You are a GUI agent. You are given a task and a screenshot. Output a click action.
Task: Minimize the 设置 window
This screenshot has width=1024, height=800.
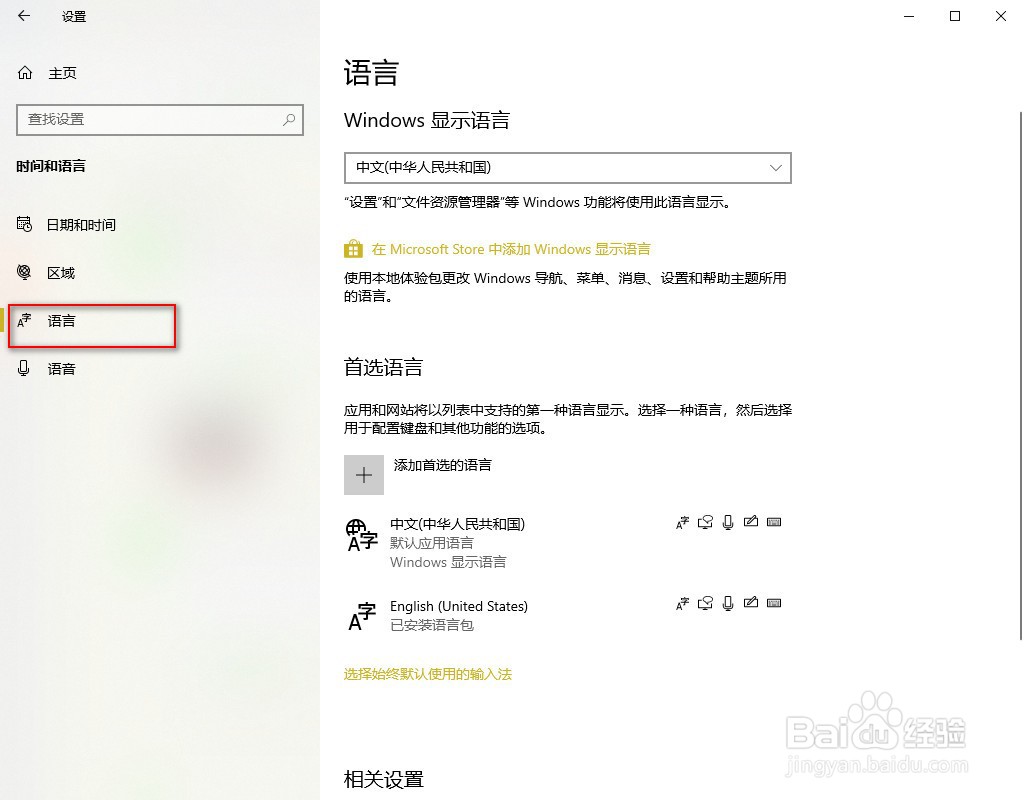click(909, 16)
